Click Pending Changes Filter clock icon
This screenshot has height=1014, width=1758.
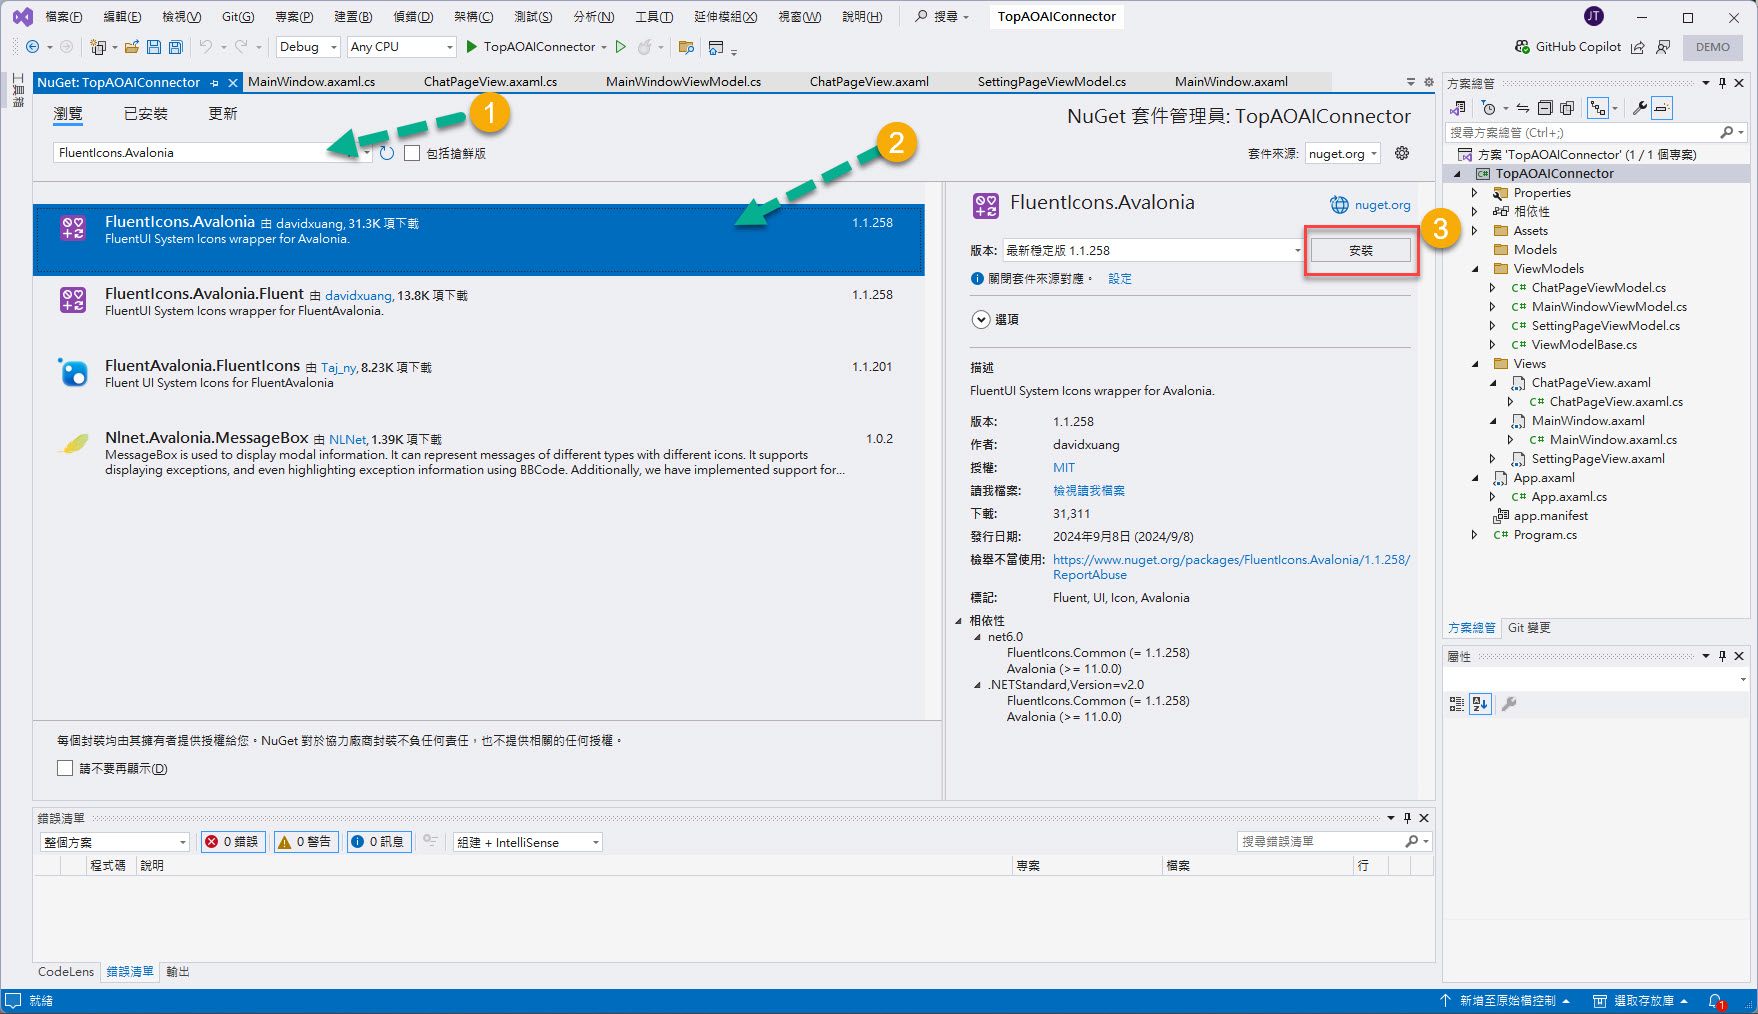pyautogui.click(x=1489, y=108)
